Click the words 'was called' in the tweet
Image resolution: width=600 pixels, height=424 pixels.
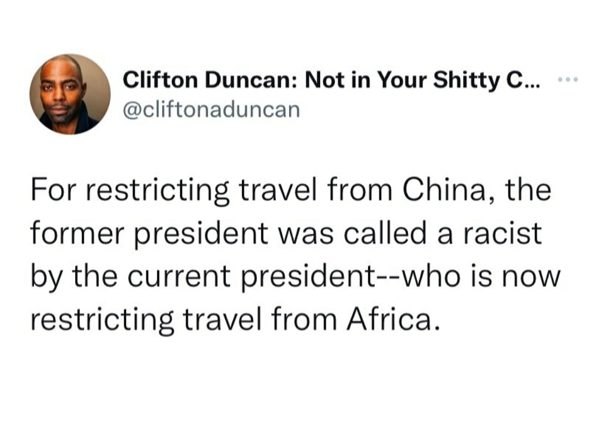tap(351, 233)
